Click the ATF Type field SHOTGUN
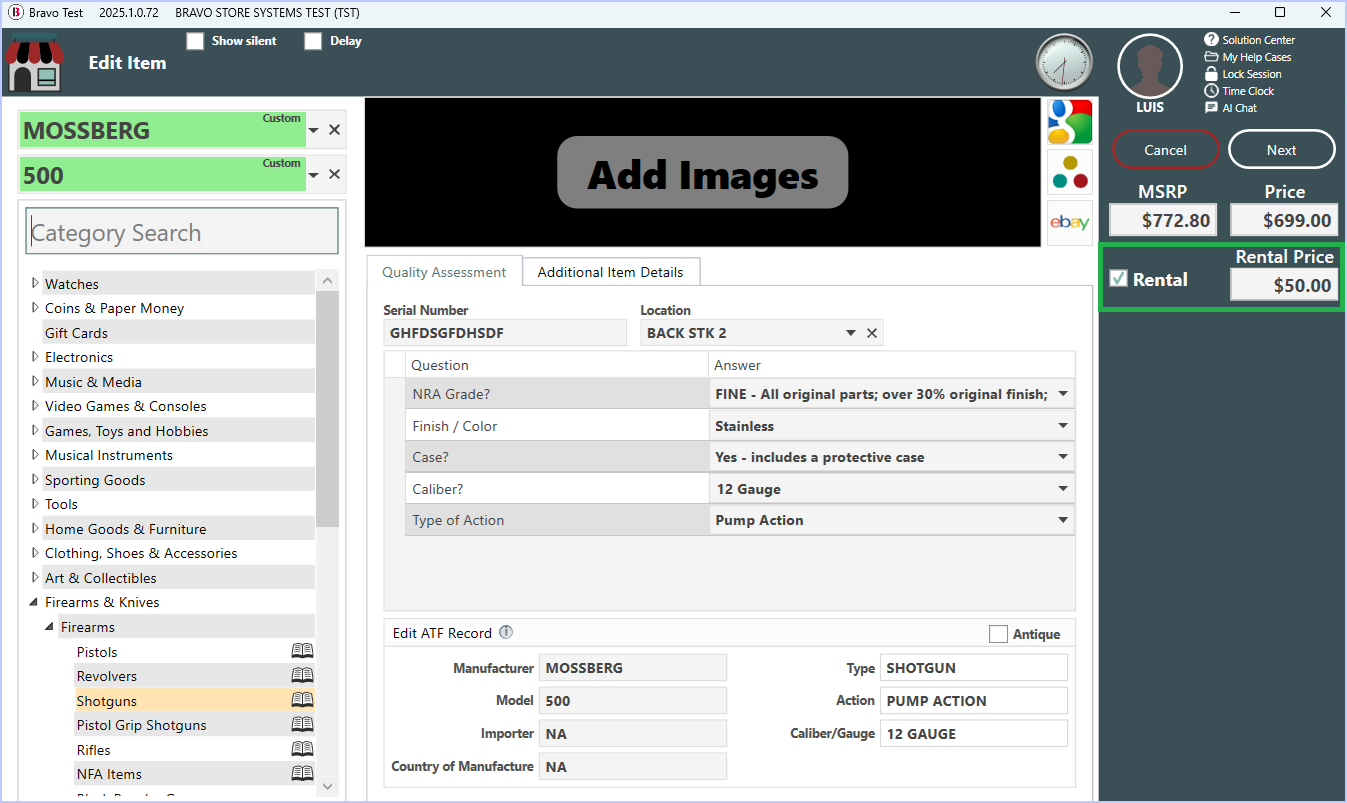Viewport: 1347px width, 803px height. (x=974, y=668)
